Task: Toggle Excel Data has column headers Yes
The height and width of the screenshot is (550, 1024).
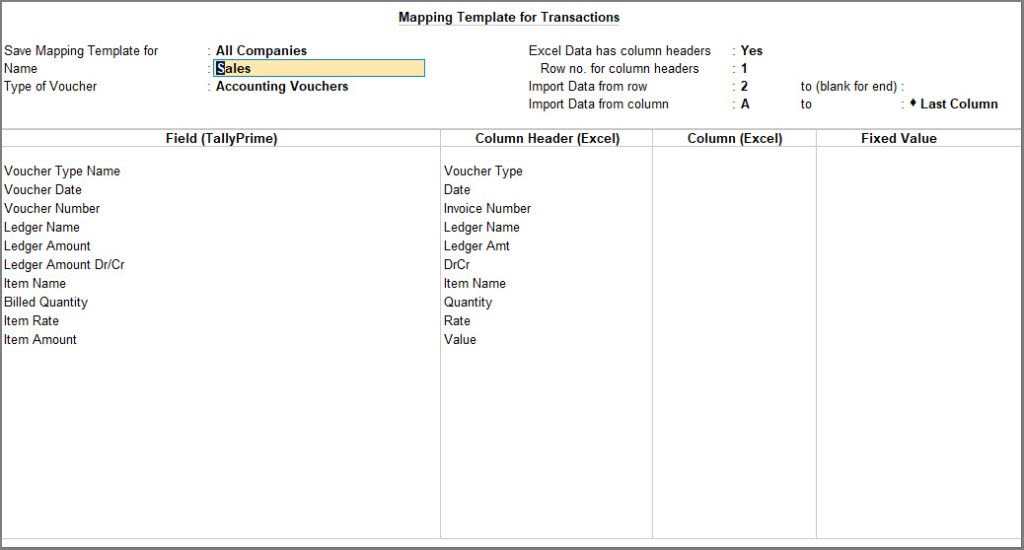Action: pos(751,51)
